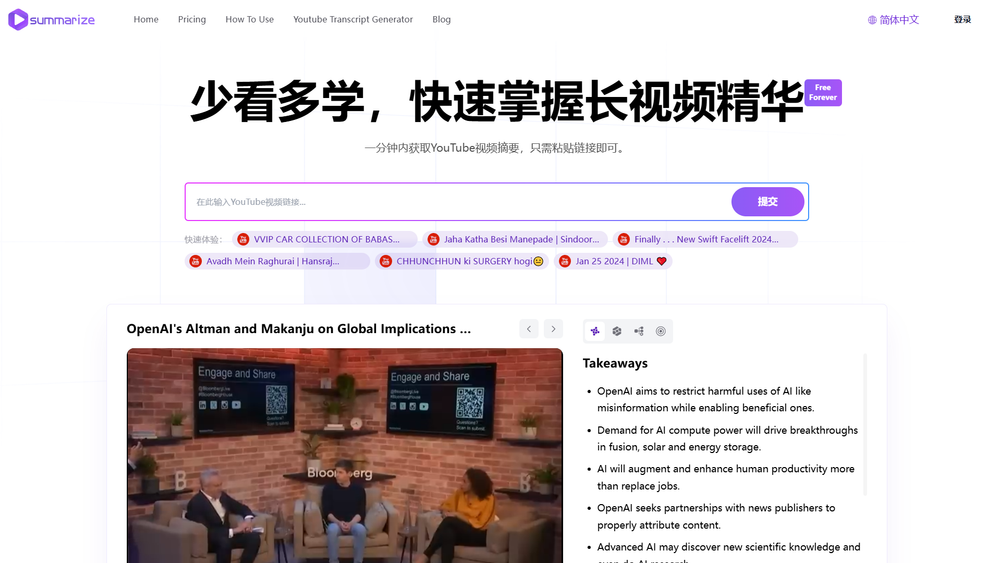This screenshot has width=1000, height=563.
Task: Select the mind map tab icon
Action: pos(639,331)
